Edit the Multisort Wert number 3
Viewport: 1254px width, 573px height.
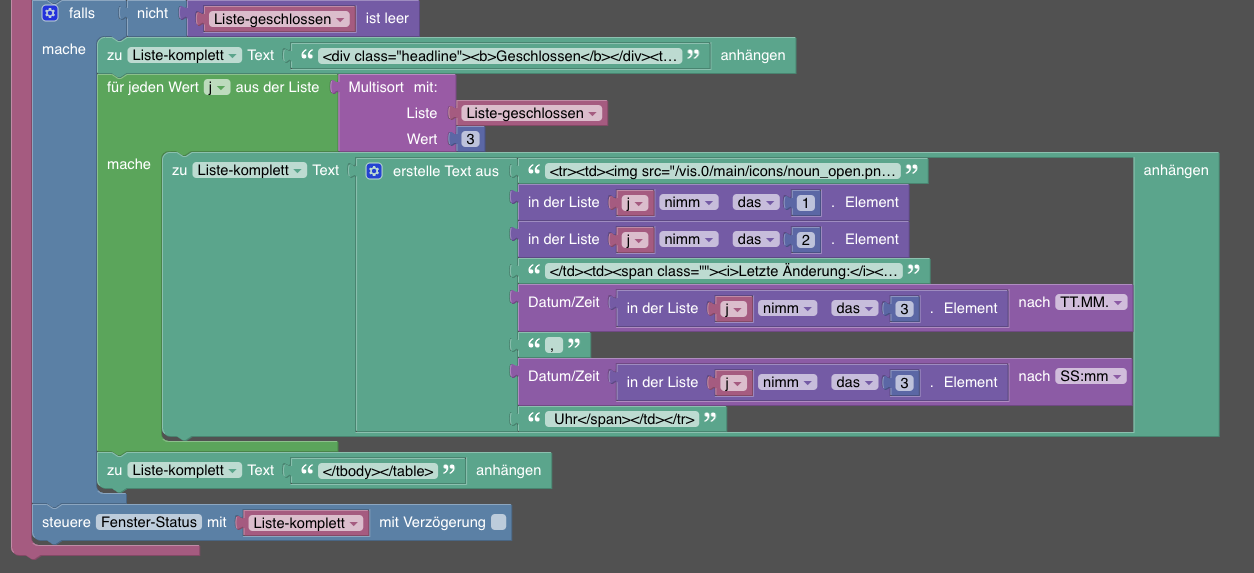point(470,139)
